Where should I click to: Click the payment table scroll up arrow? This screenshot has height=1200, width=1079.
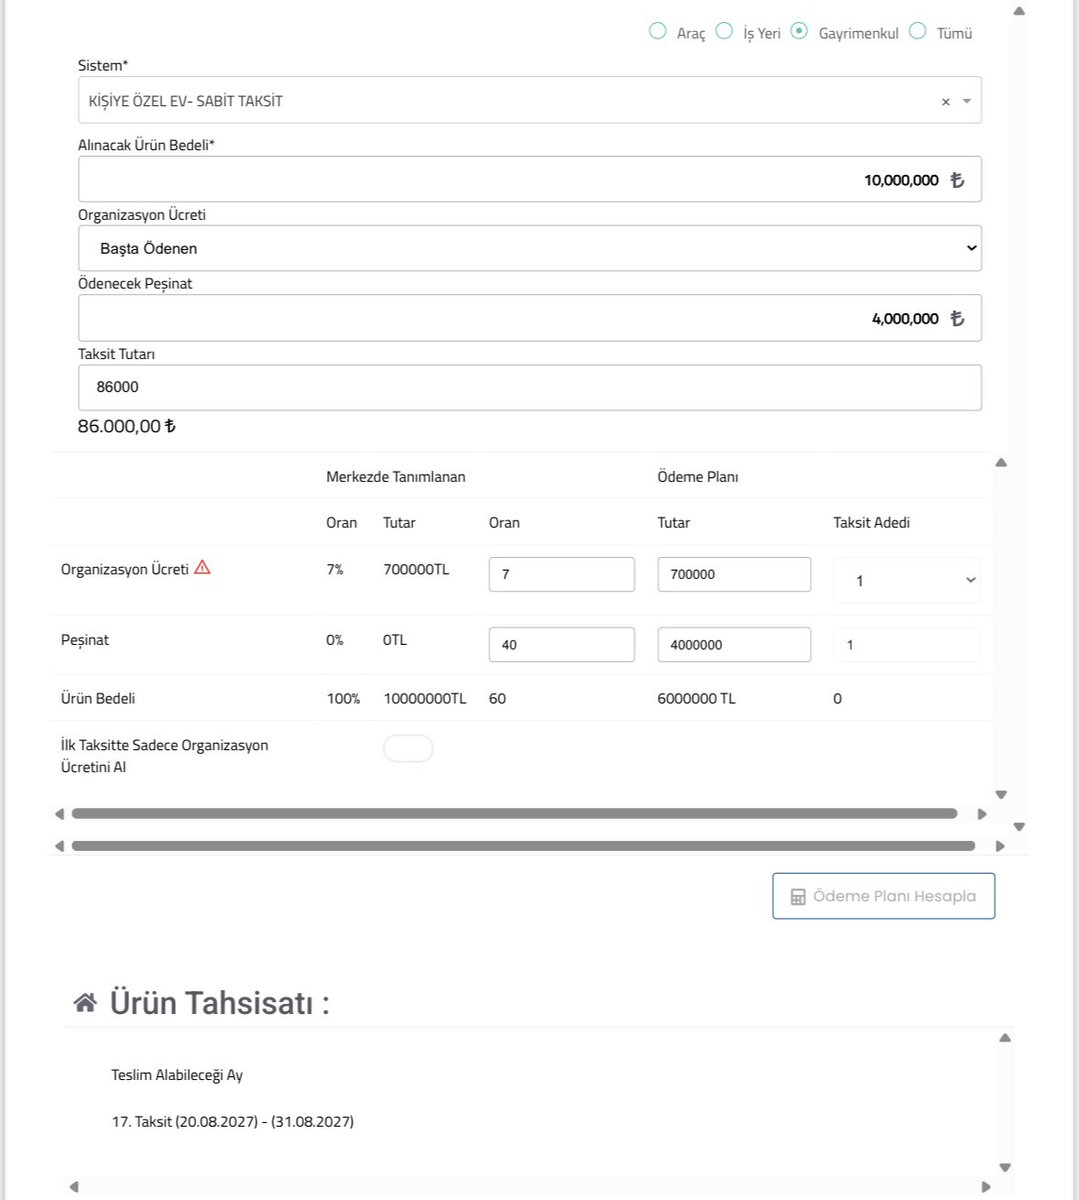pos(1001,463)
